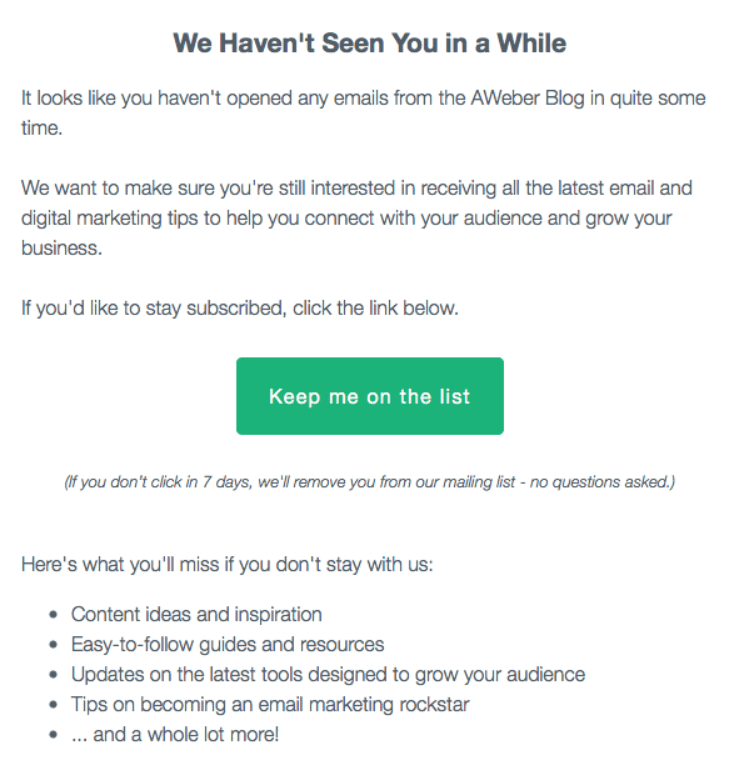Click the green Keep me on the list button
Viewport: 738px width, 782px height.
(x=369, y=396)
